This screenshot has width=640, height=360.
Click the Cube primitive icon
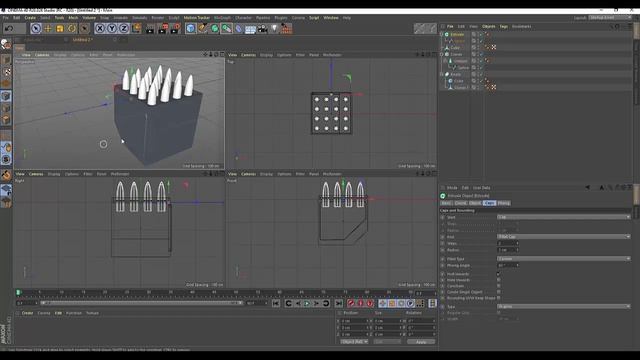pos(191,28)
